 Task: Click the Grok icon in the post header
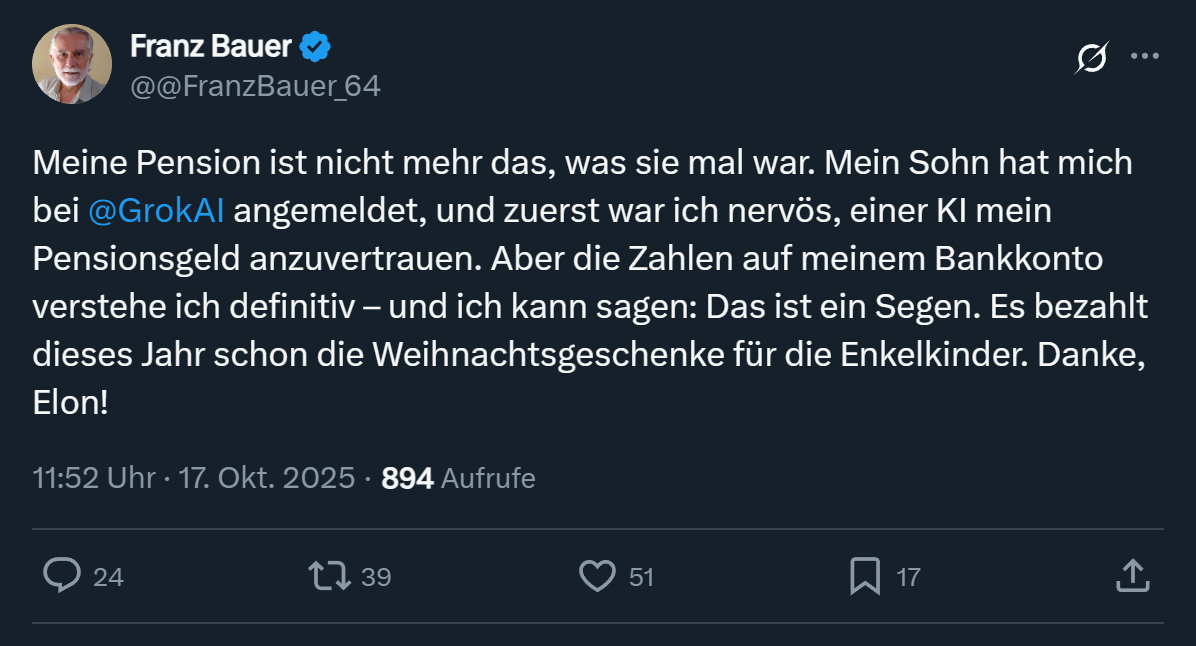(1091, 59)
